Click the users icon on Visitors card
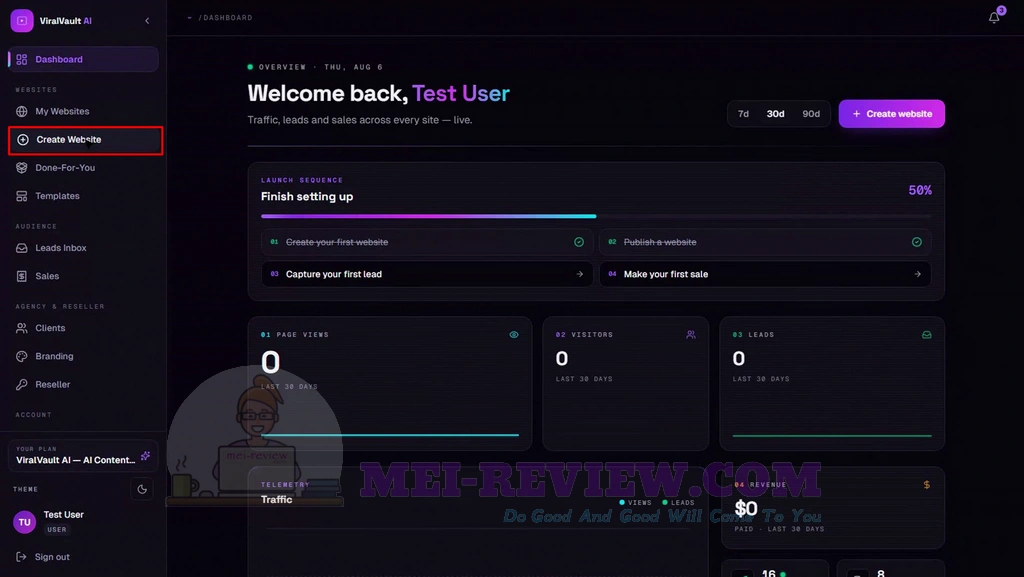 [x=691, y=335]
